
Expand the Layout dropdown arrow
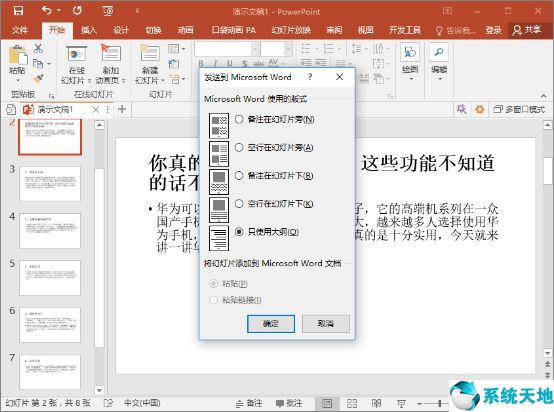(x=183, y=49)
